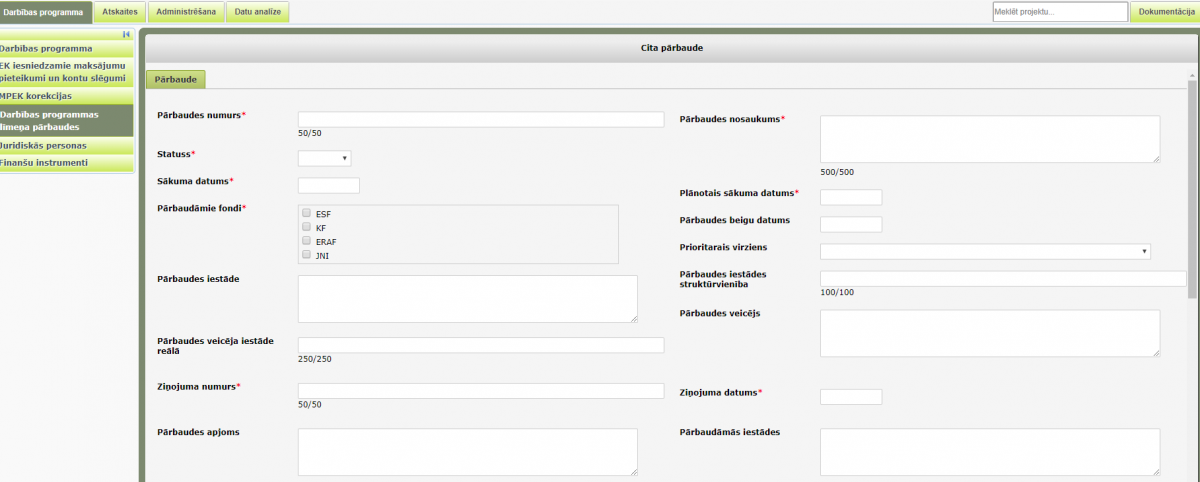Enable the KF fund checkbox

[x=306, y=227]
